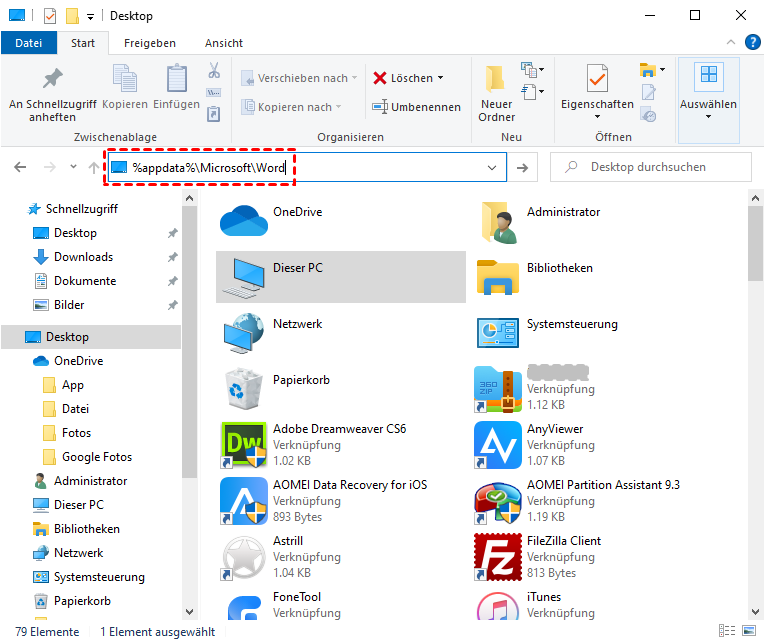This screenshot has width=765, height=644.
Task: Select the Bibliotheken folder icon
Action: click(498, 278)
